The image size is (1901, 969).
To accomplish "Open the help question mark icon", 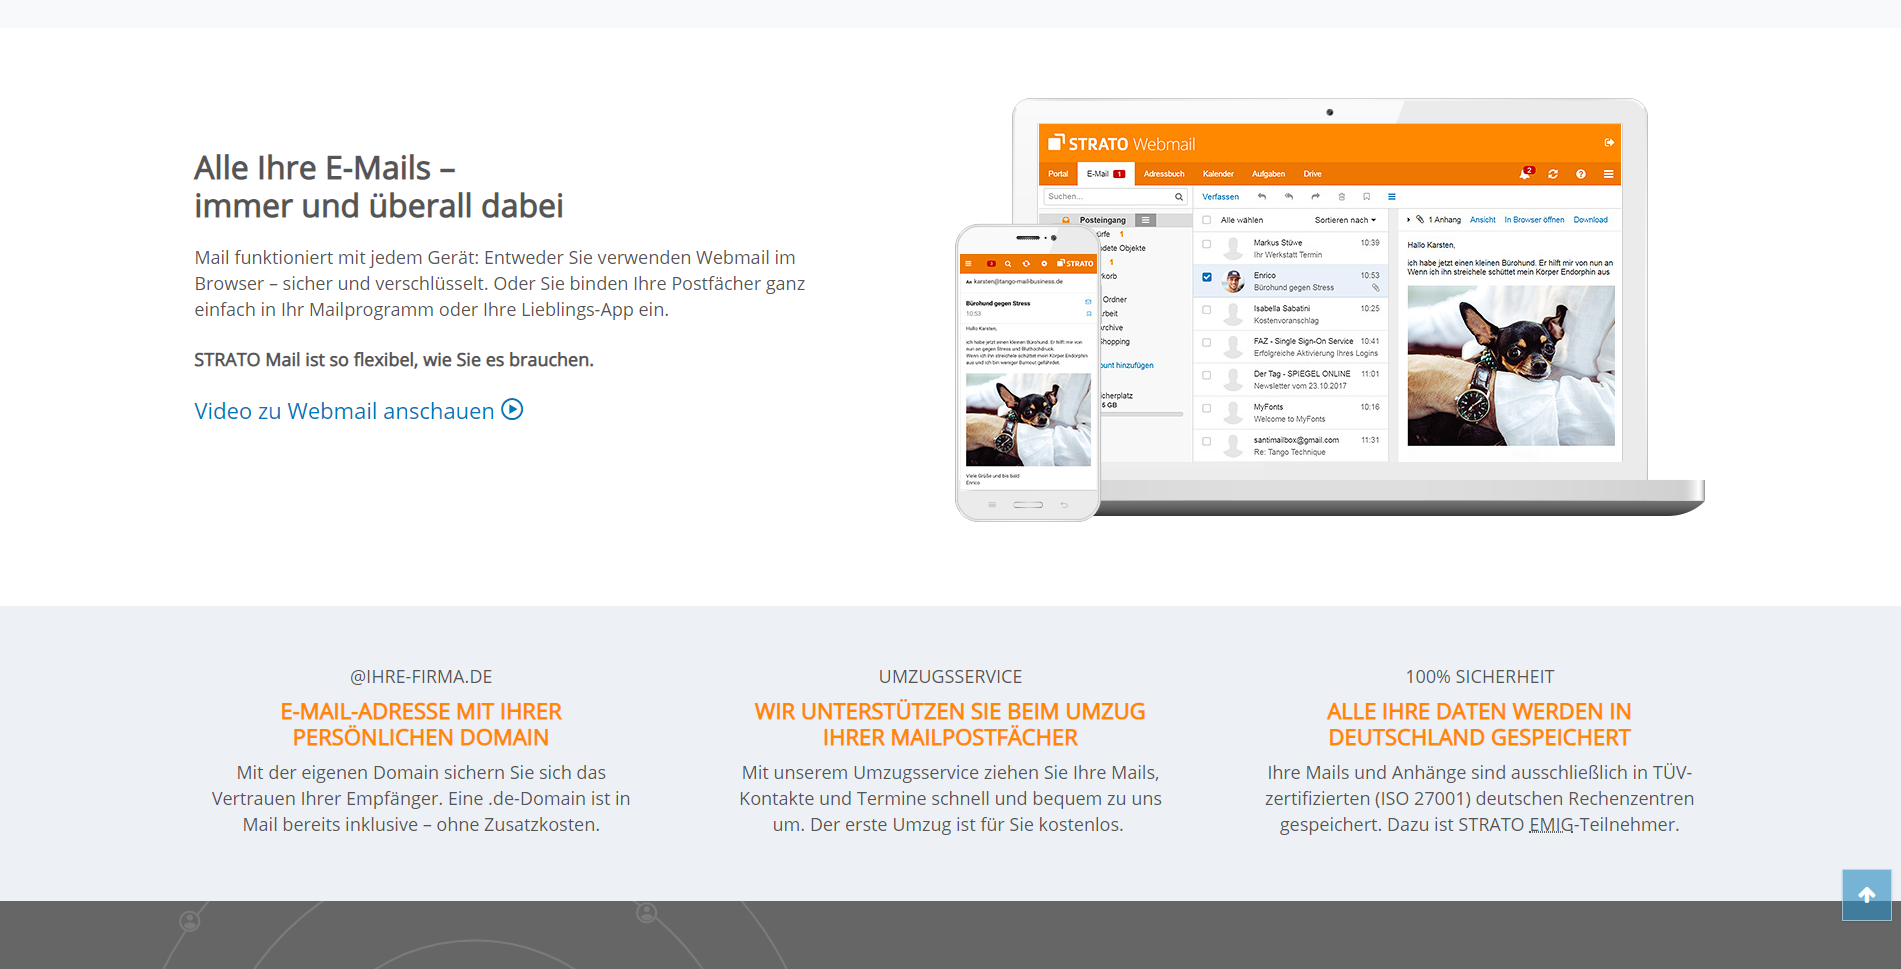I will (x=1581, y=174).
